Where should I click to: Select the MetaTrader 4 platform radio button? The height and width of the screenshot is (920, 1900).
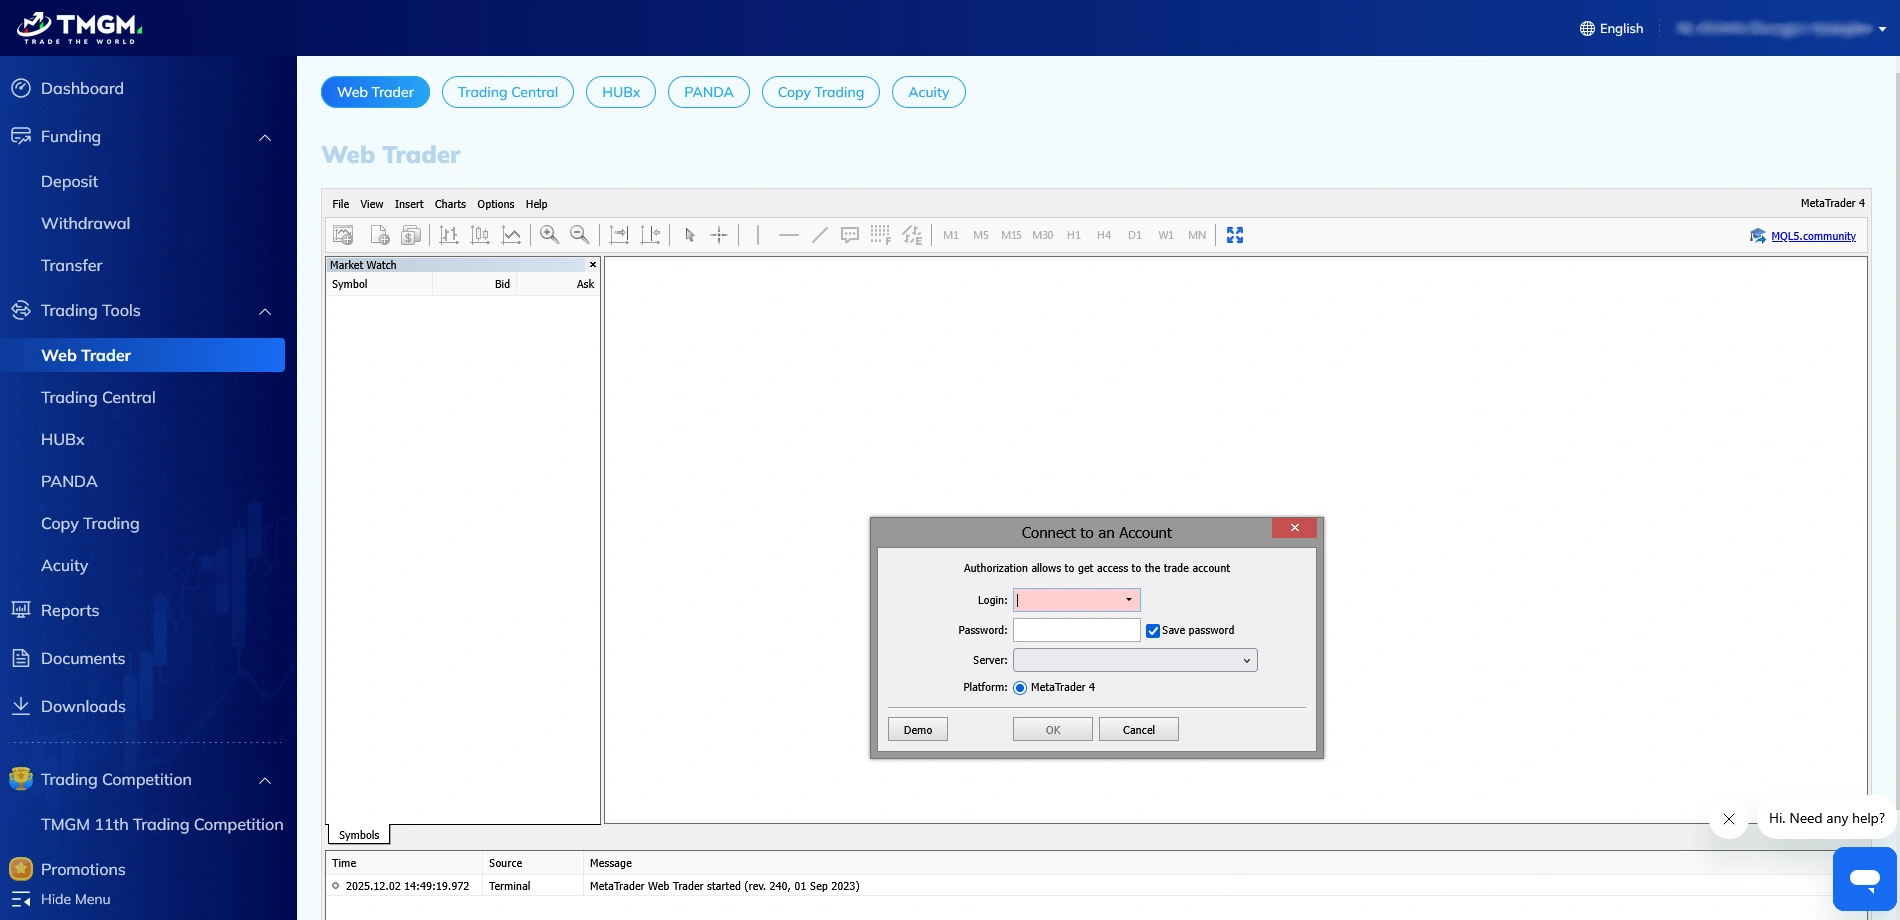point(1020,688)
